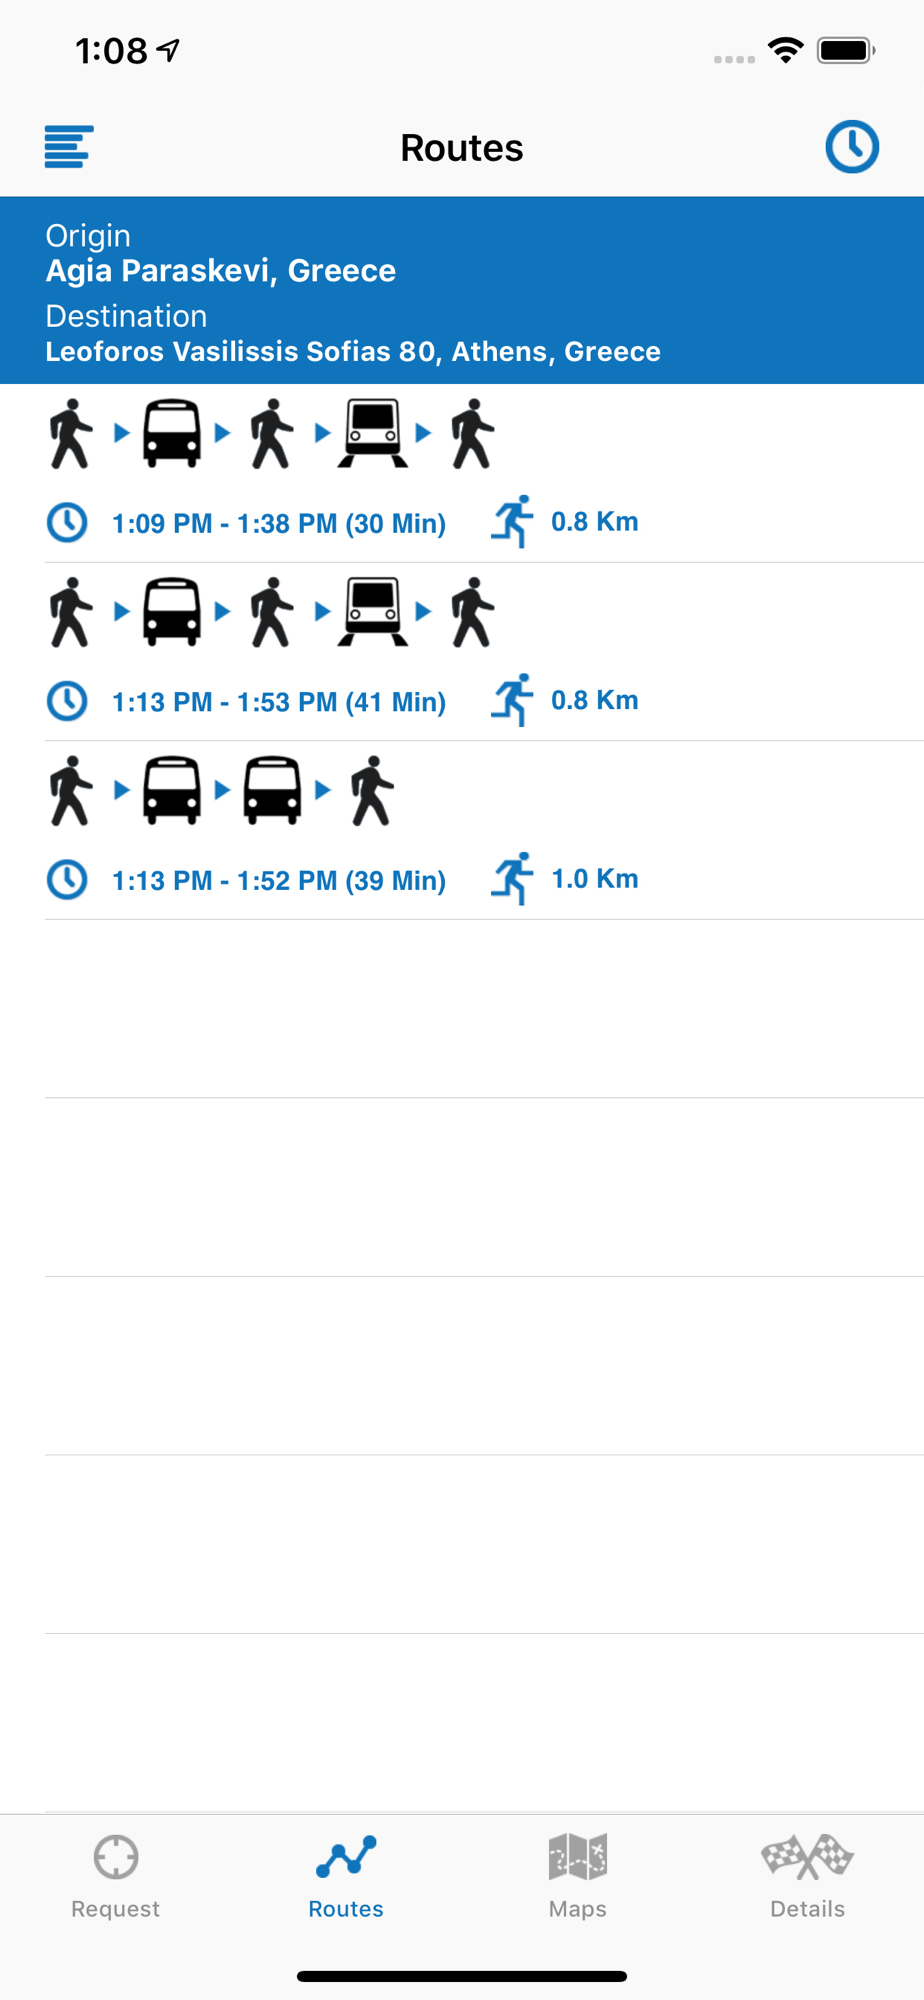Tap the first walking icon in second route
Screen dimensions: 924x2000
[71, 611]
